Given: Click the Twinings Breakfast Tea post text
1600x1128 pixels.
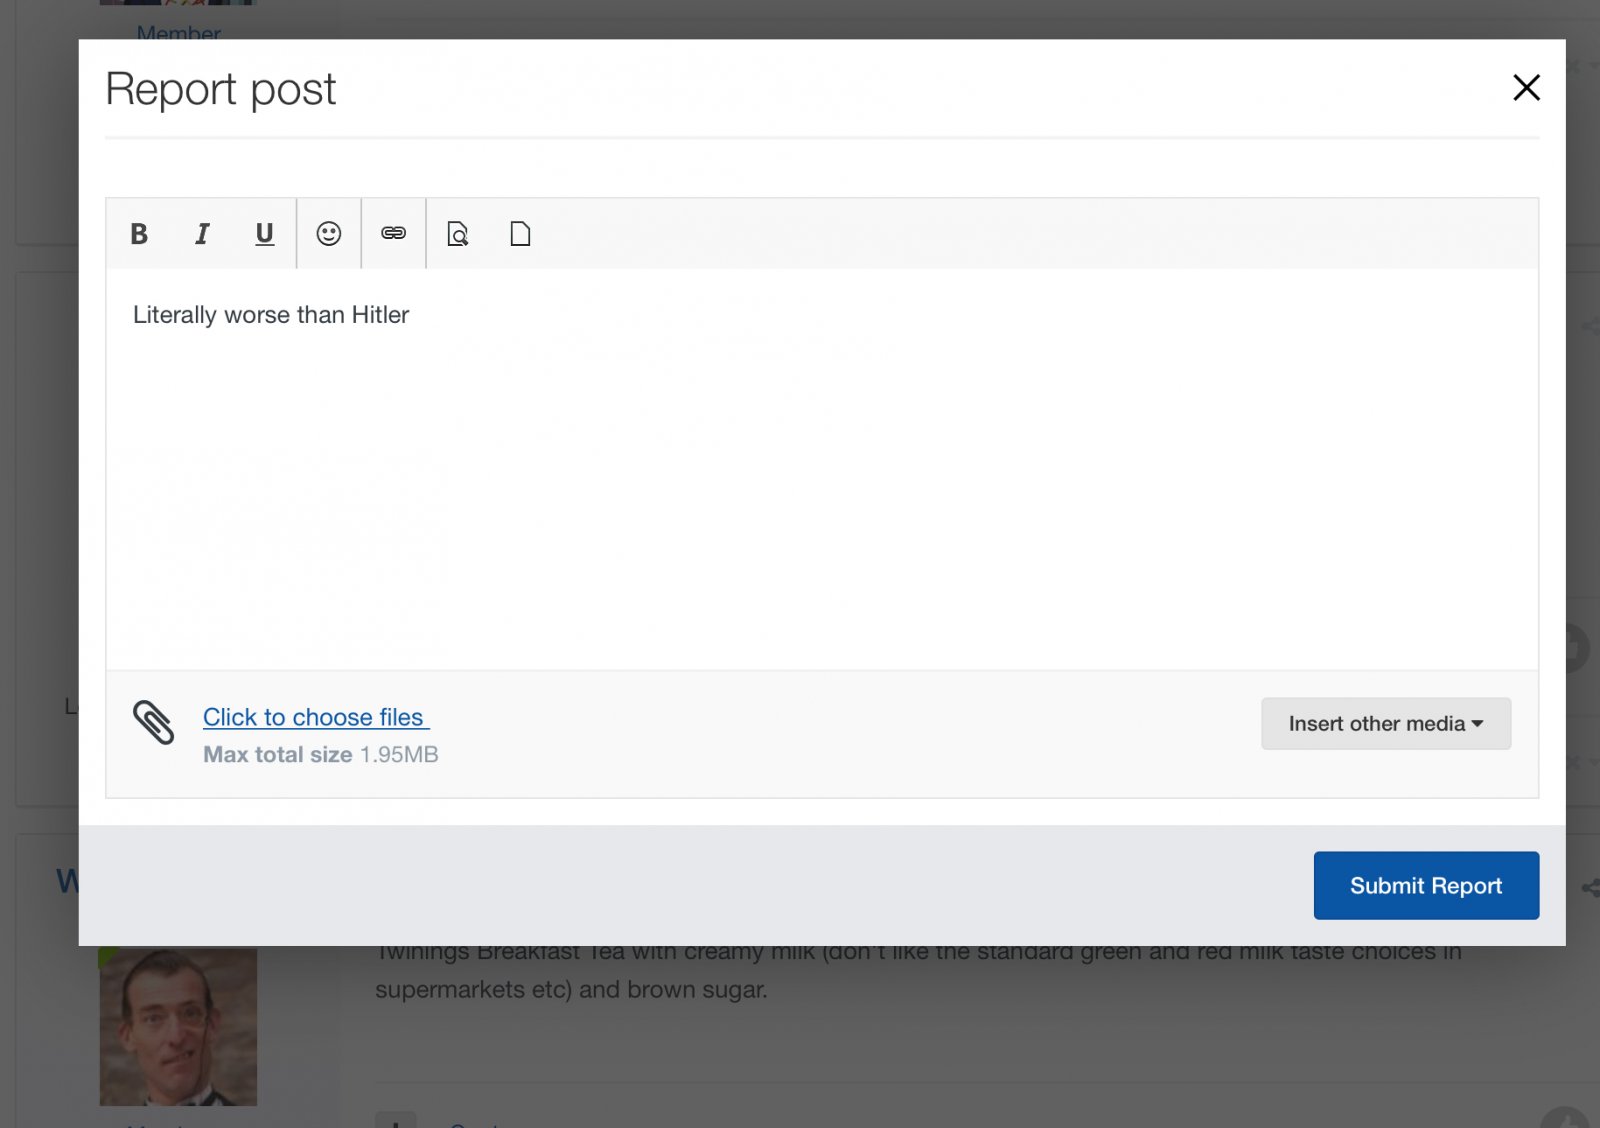Looking at the screenshot, I should 918,970.
